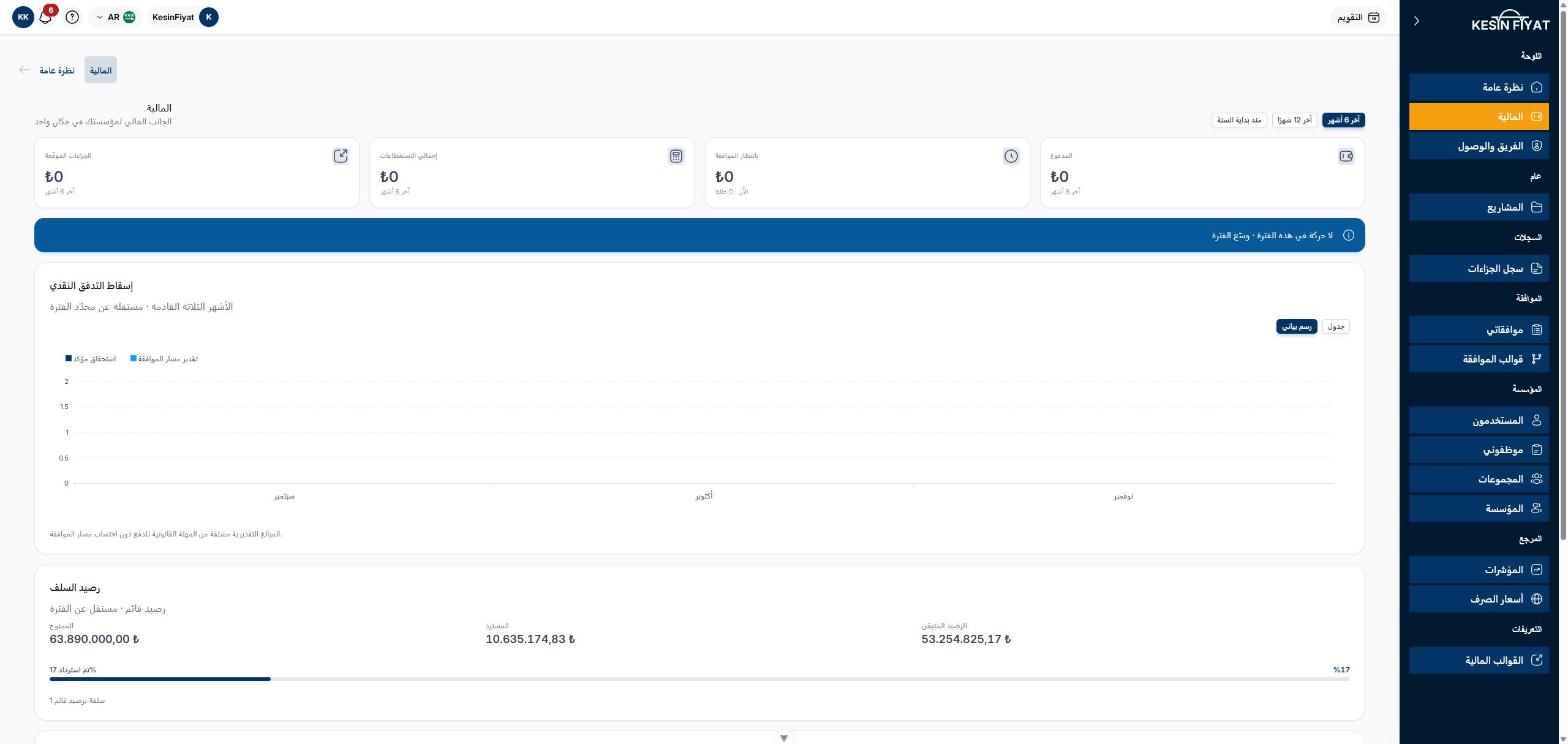The height and width of the screenshot is (744, 1568).
Task: Click the export icon on الجزاءات الموقعة card
Action: (x=341, y=156)
